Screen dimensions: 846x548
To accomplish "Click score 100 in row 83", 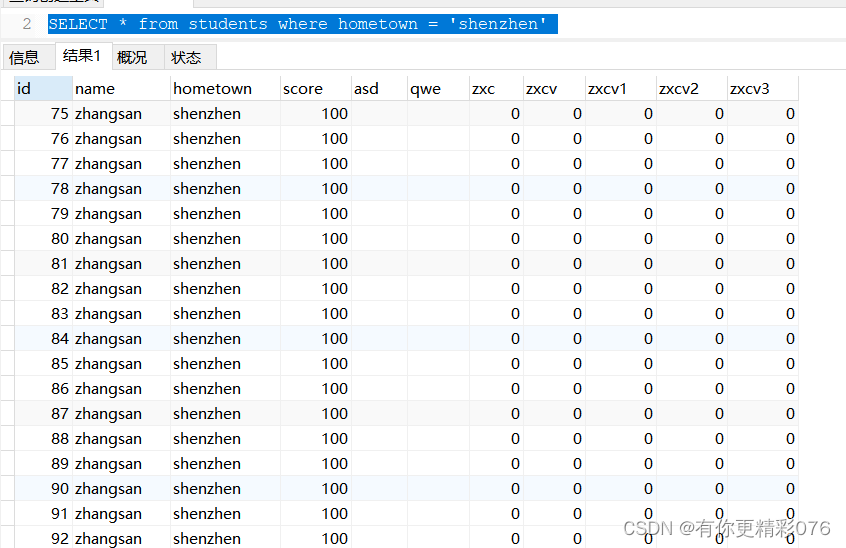I will [316, 313].
